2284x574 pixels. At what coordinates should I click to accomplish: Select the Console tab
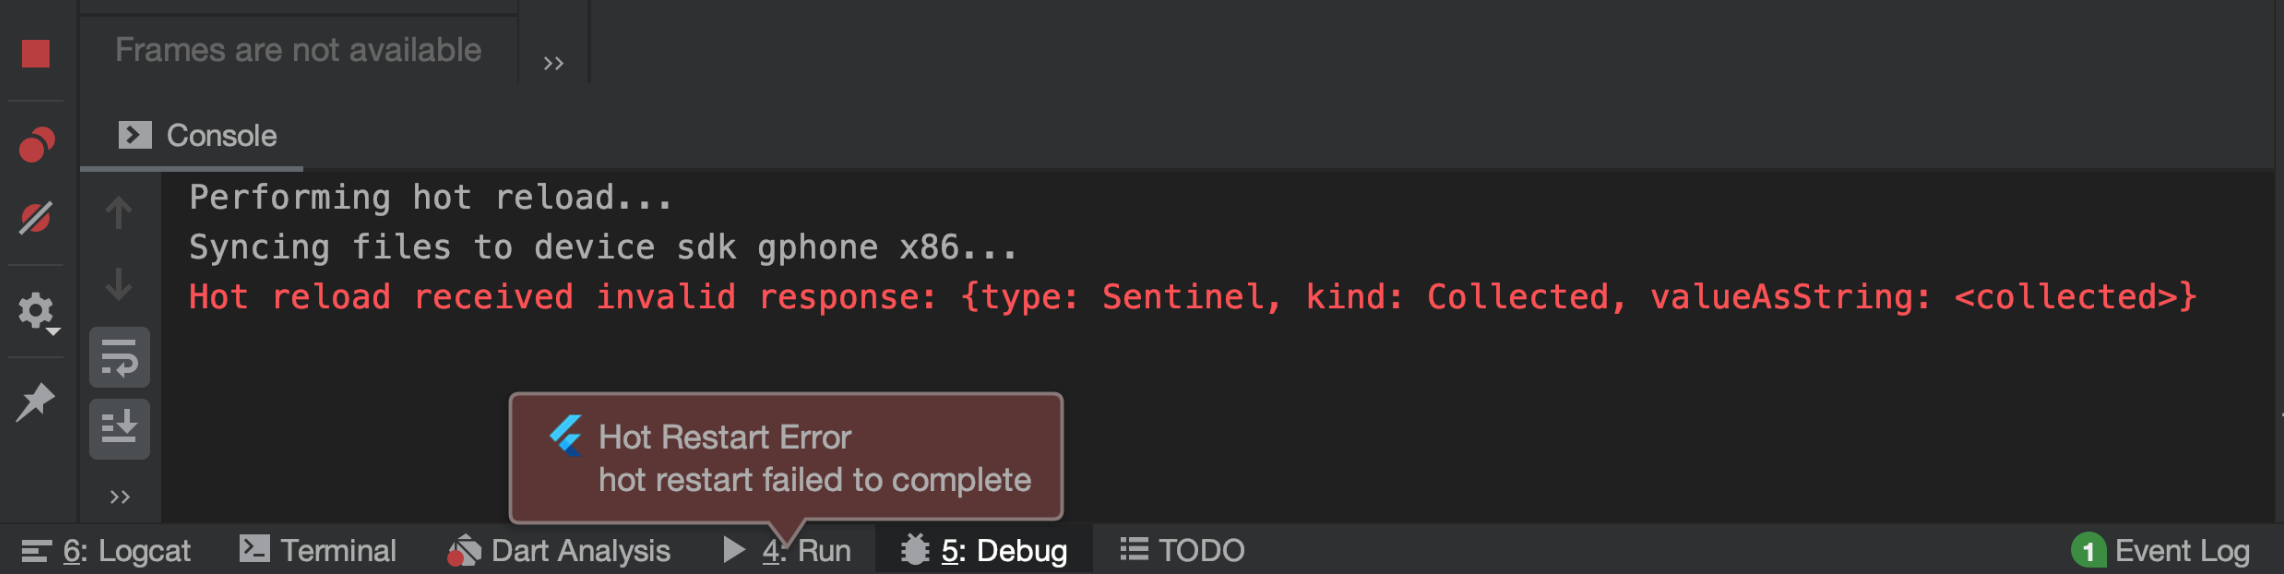(x=197, y=135)
